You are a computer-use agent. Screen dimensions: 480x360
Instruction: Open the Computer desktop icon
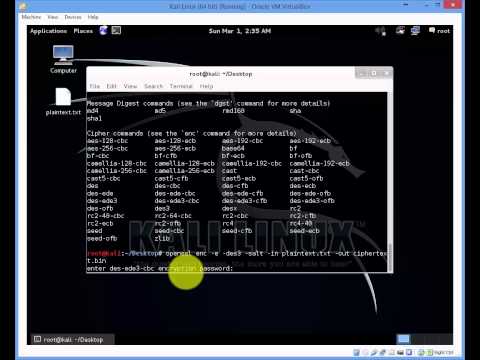tap(63, 60)
